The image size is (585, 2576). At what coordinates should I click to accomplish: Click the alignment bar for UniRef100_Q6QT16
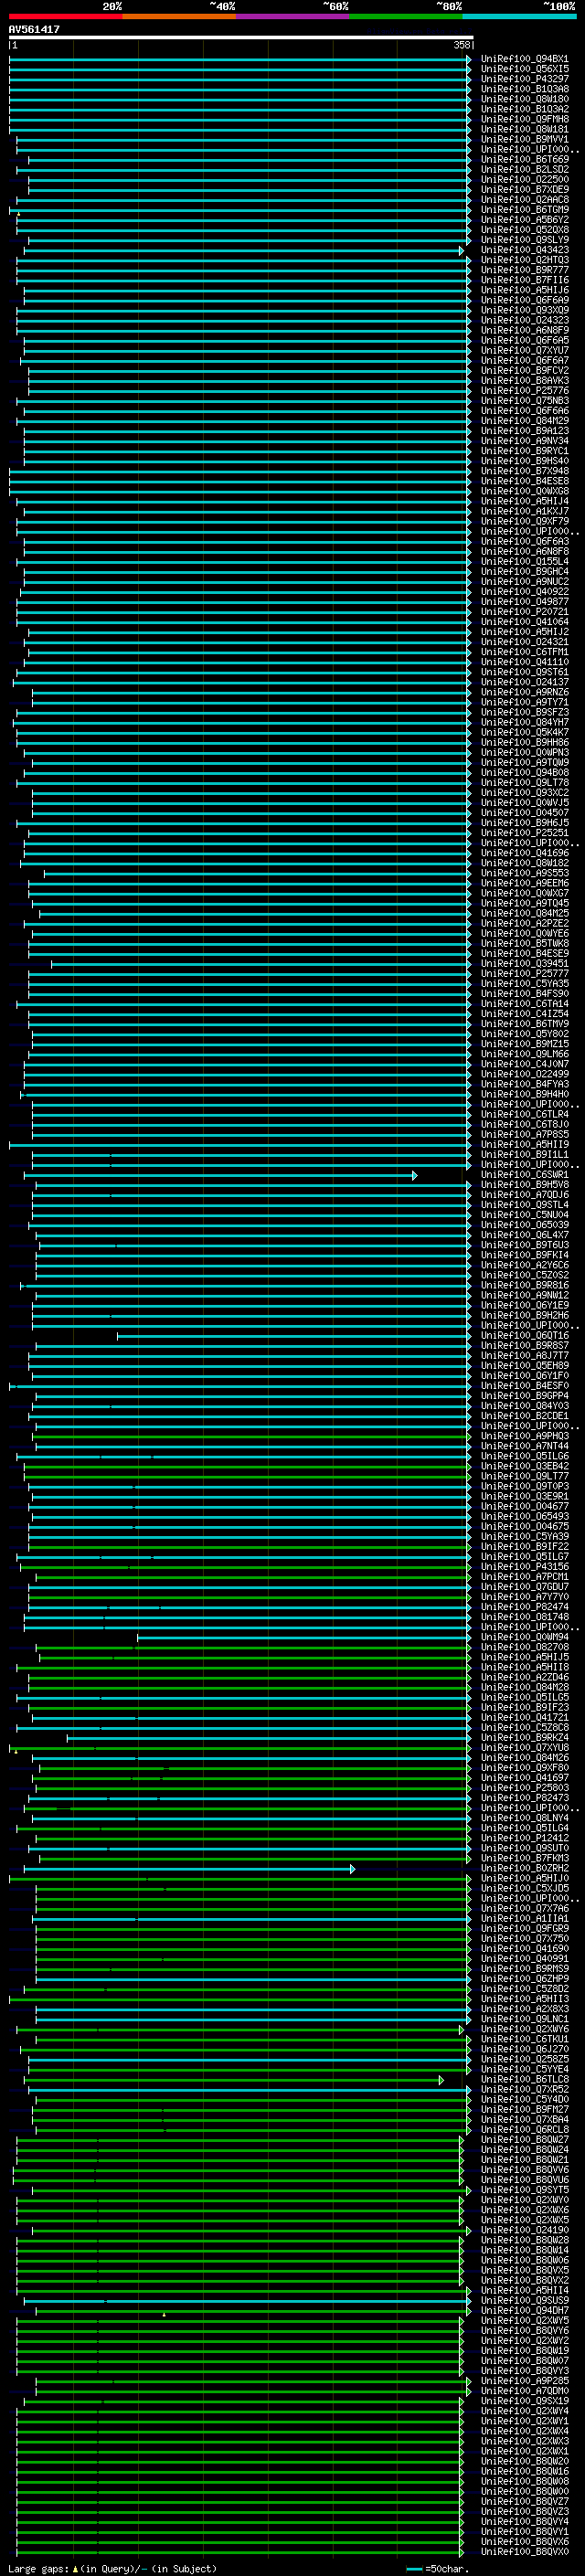coord(294,1336)
